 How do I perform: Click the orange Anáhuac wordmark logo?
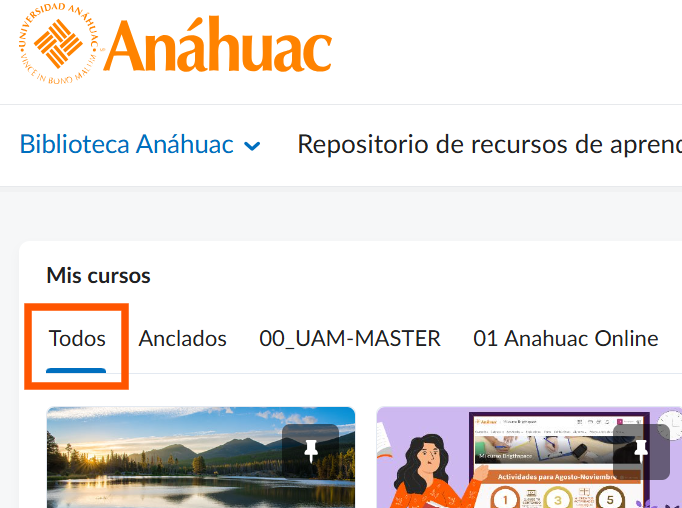click(x=217, y=44)
